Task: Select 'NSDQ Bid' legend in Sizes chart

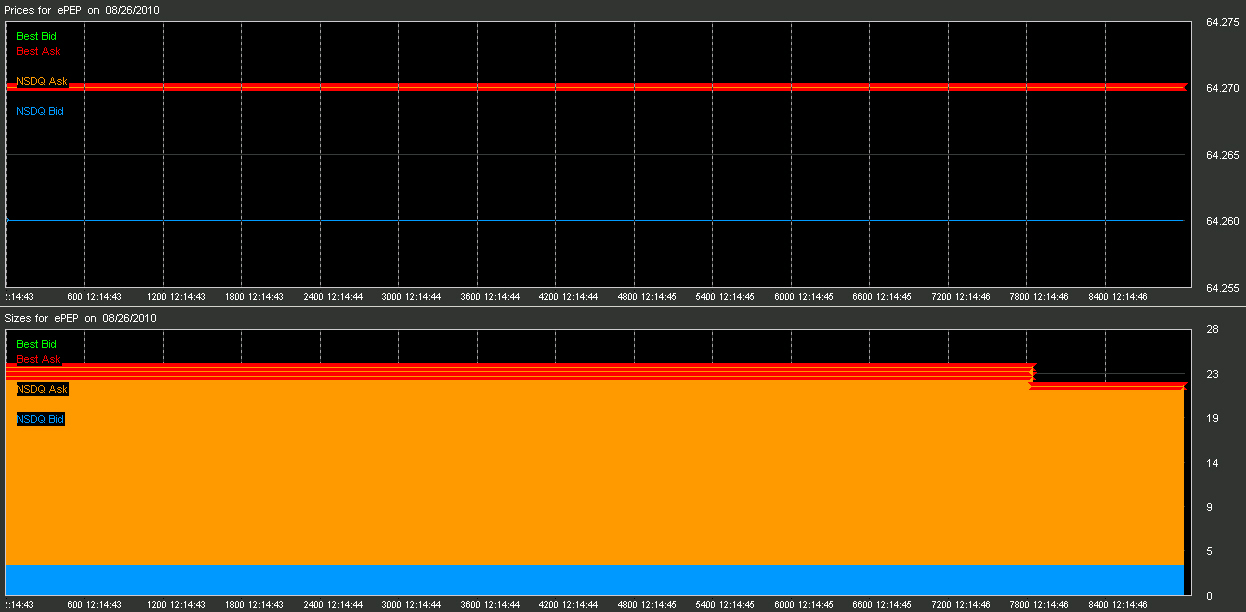Action: (40, 419)
